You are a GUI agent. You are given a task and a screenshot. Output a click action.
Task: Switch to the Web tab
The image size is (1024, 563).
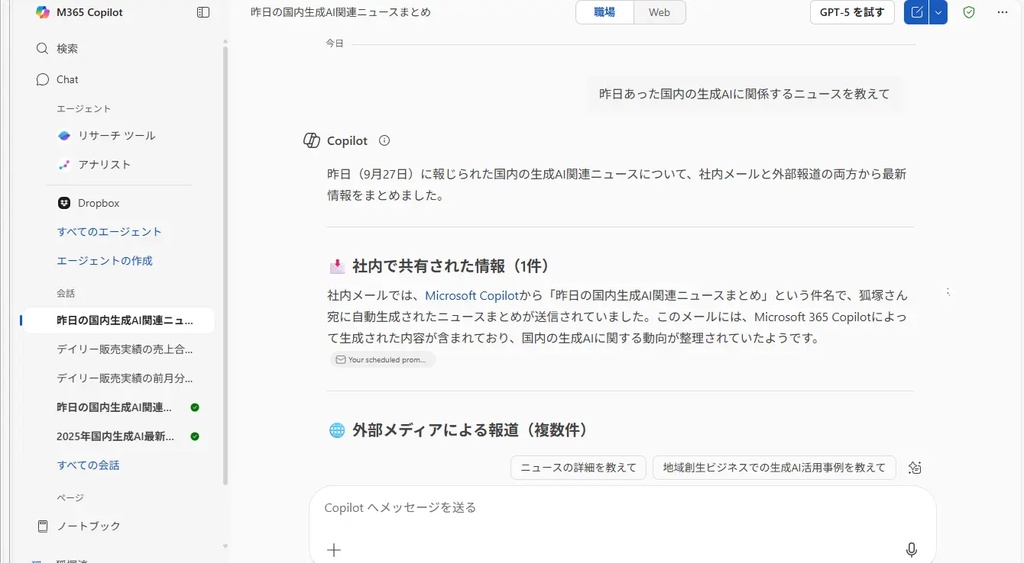(x=659, y=12)
